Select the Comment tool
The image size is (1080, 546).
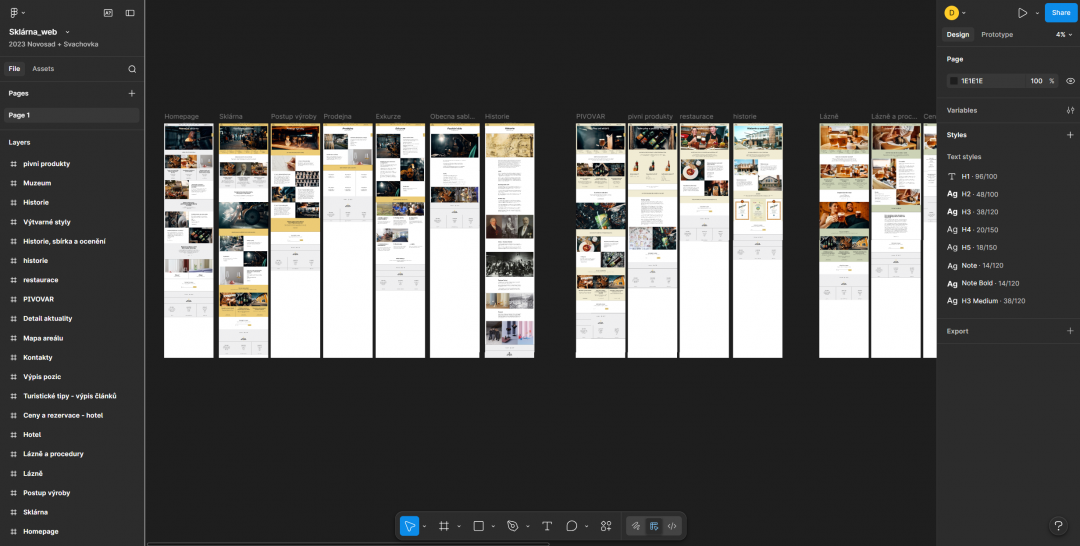tap(571, 526)
